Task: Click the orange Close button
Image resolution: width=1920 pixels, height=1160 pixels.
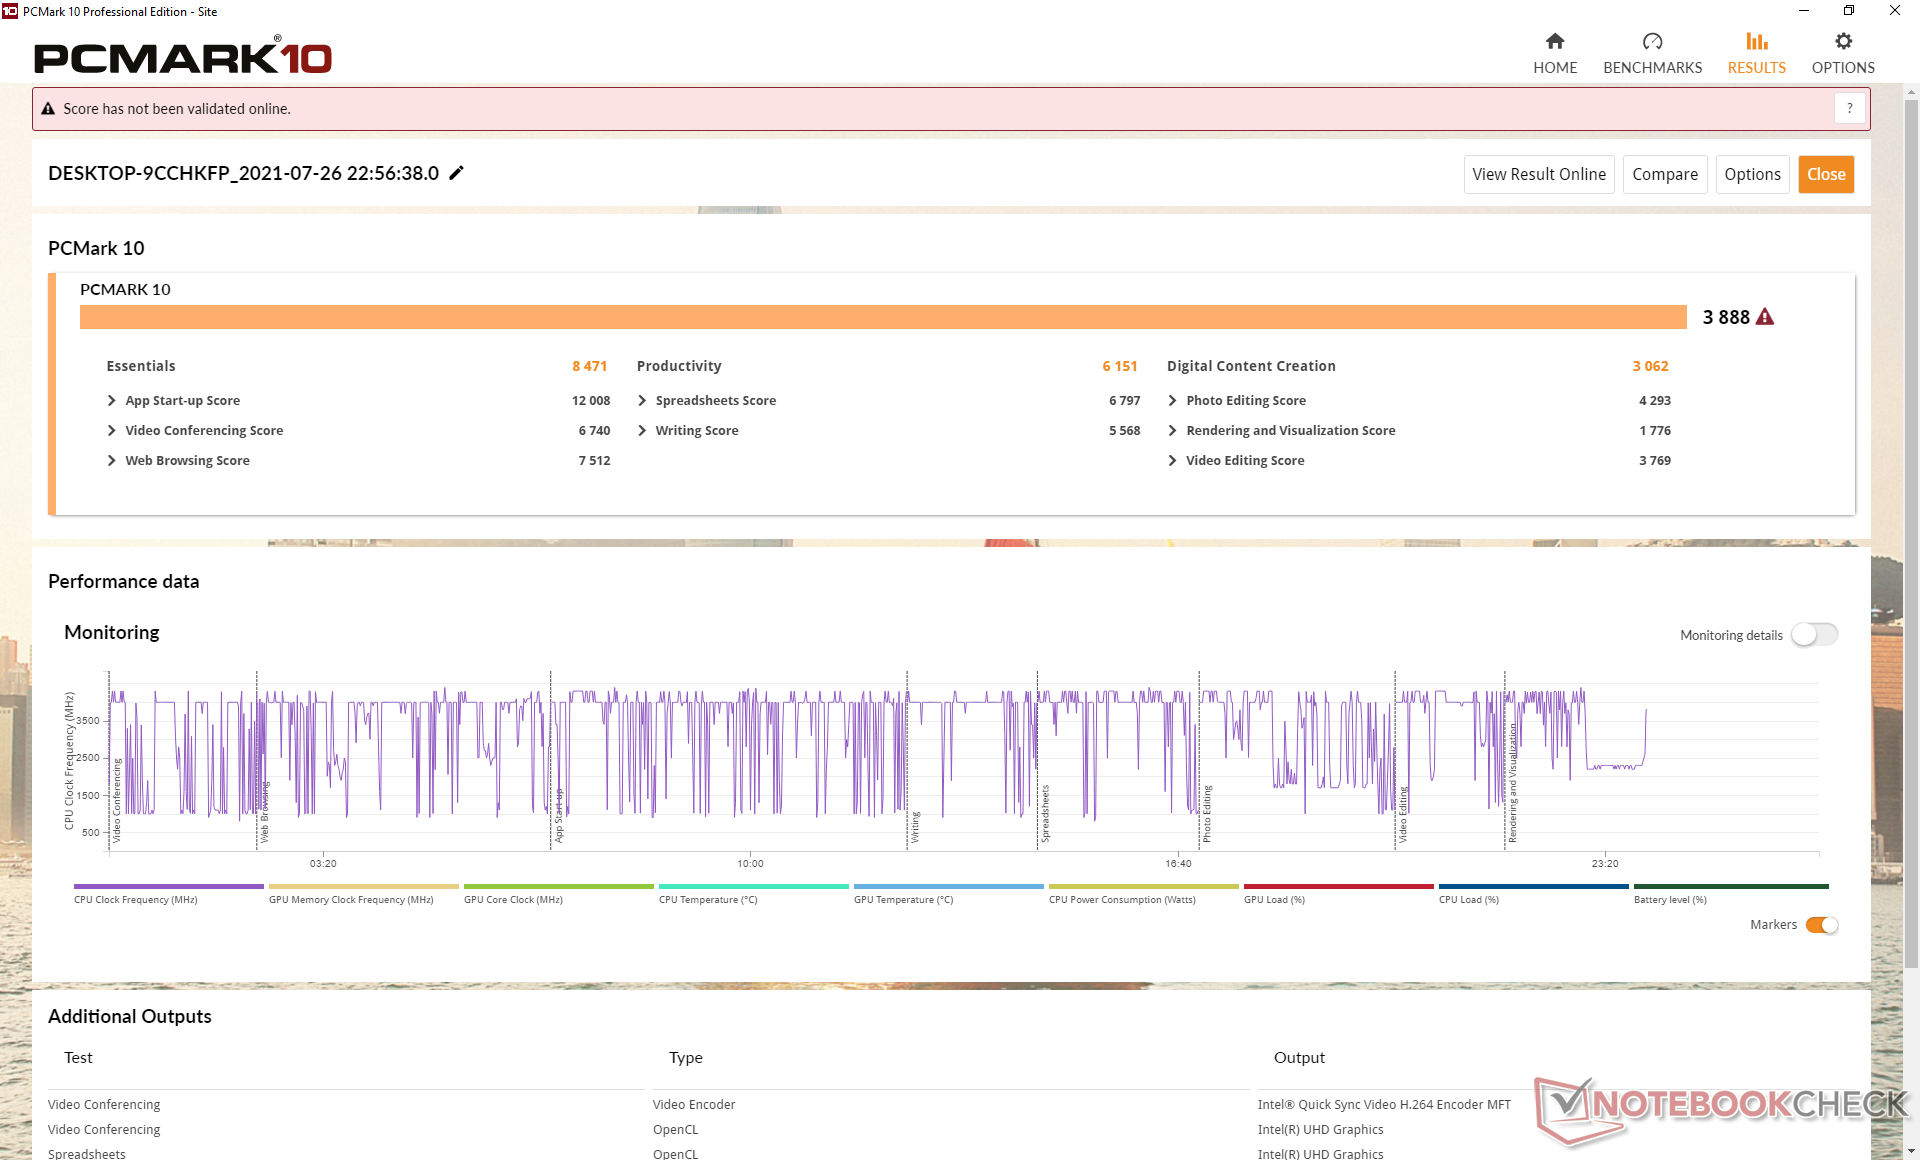Action: pyautogui.click(x=1825, y=174)
